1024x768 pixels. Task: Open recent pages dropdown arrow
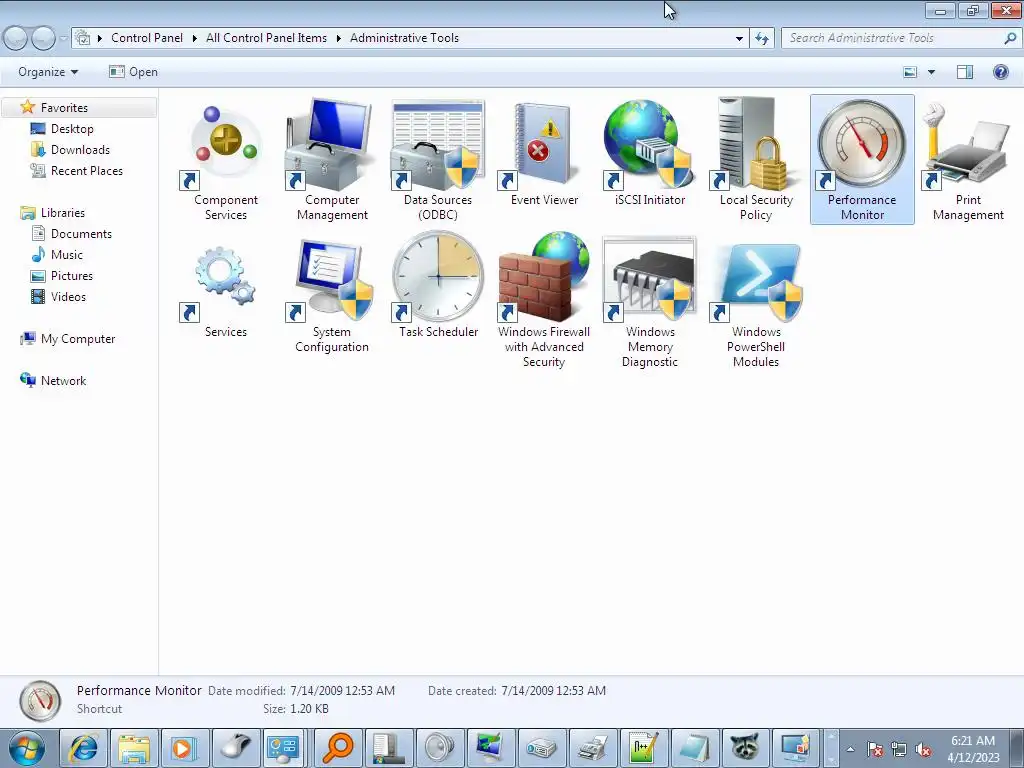63,39
